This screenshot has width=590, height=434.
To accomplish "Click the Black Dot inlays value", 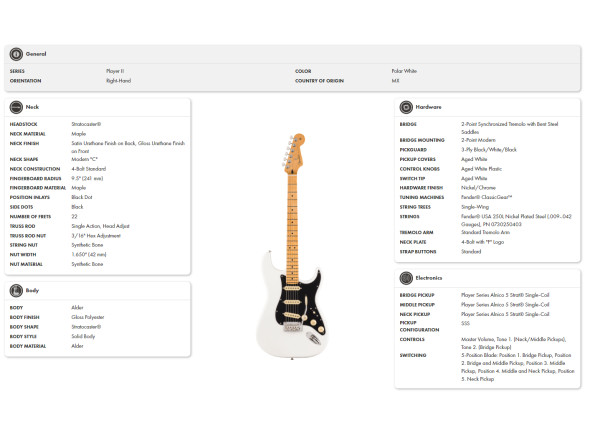I will point(82,197).
